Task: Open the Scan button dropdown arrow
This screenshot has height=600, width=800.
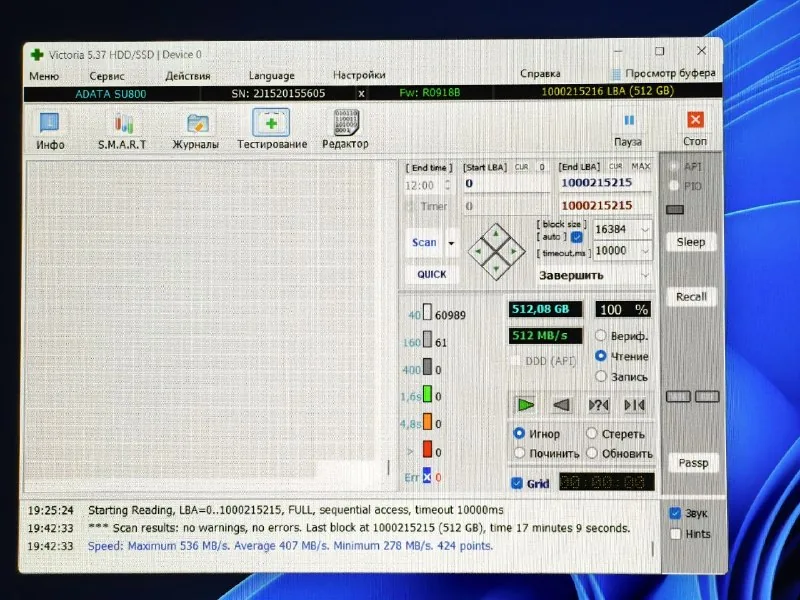Action: point(451,243)
